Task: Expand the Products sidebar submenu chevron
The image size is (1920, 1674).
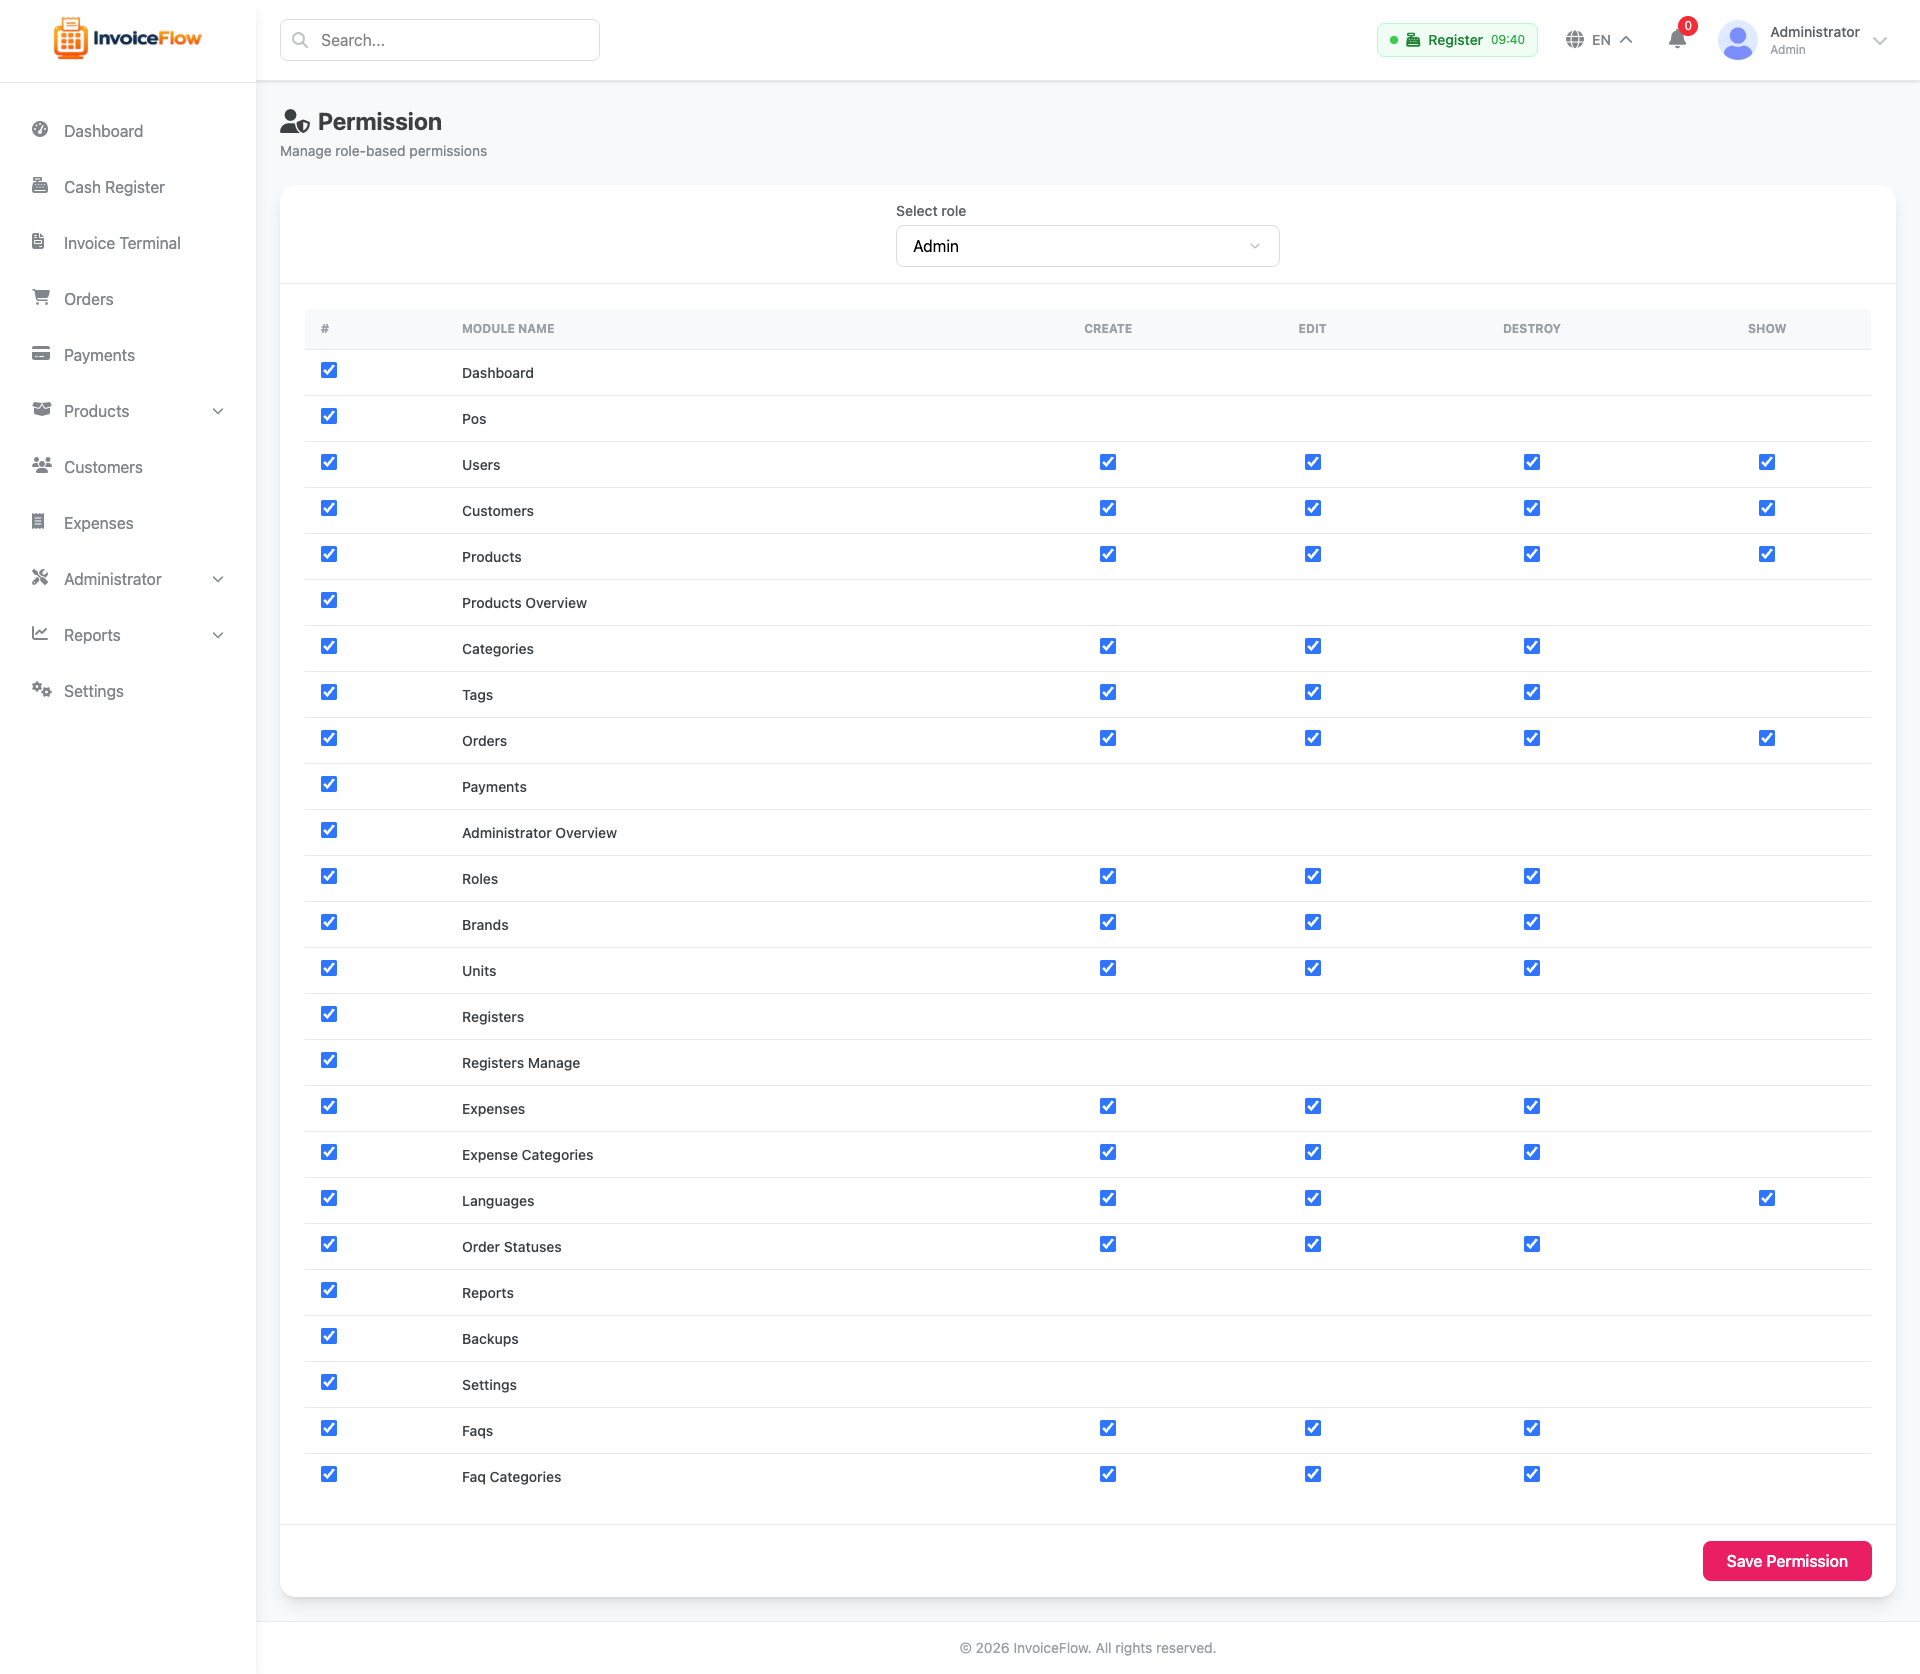Action: [218, 411]
